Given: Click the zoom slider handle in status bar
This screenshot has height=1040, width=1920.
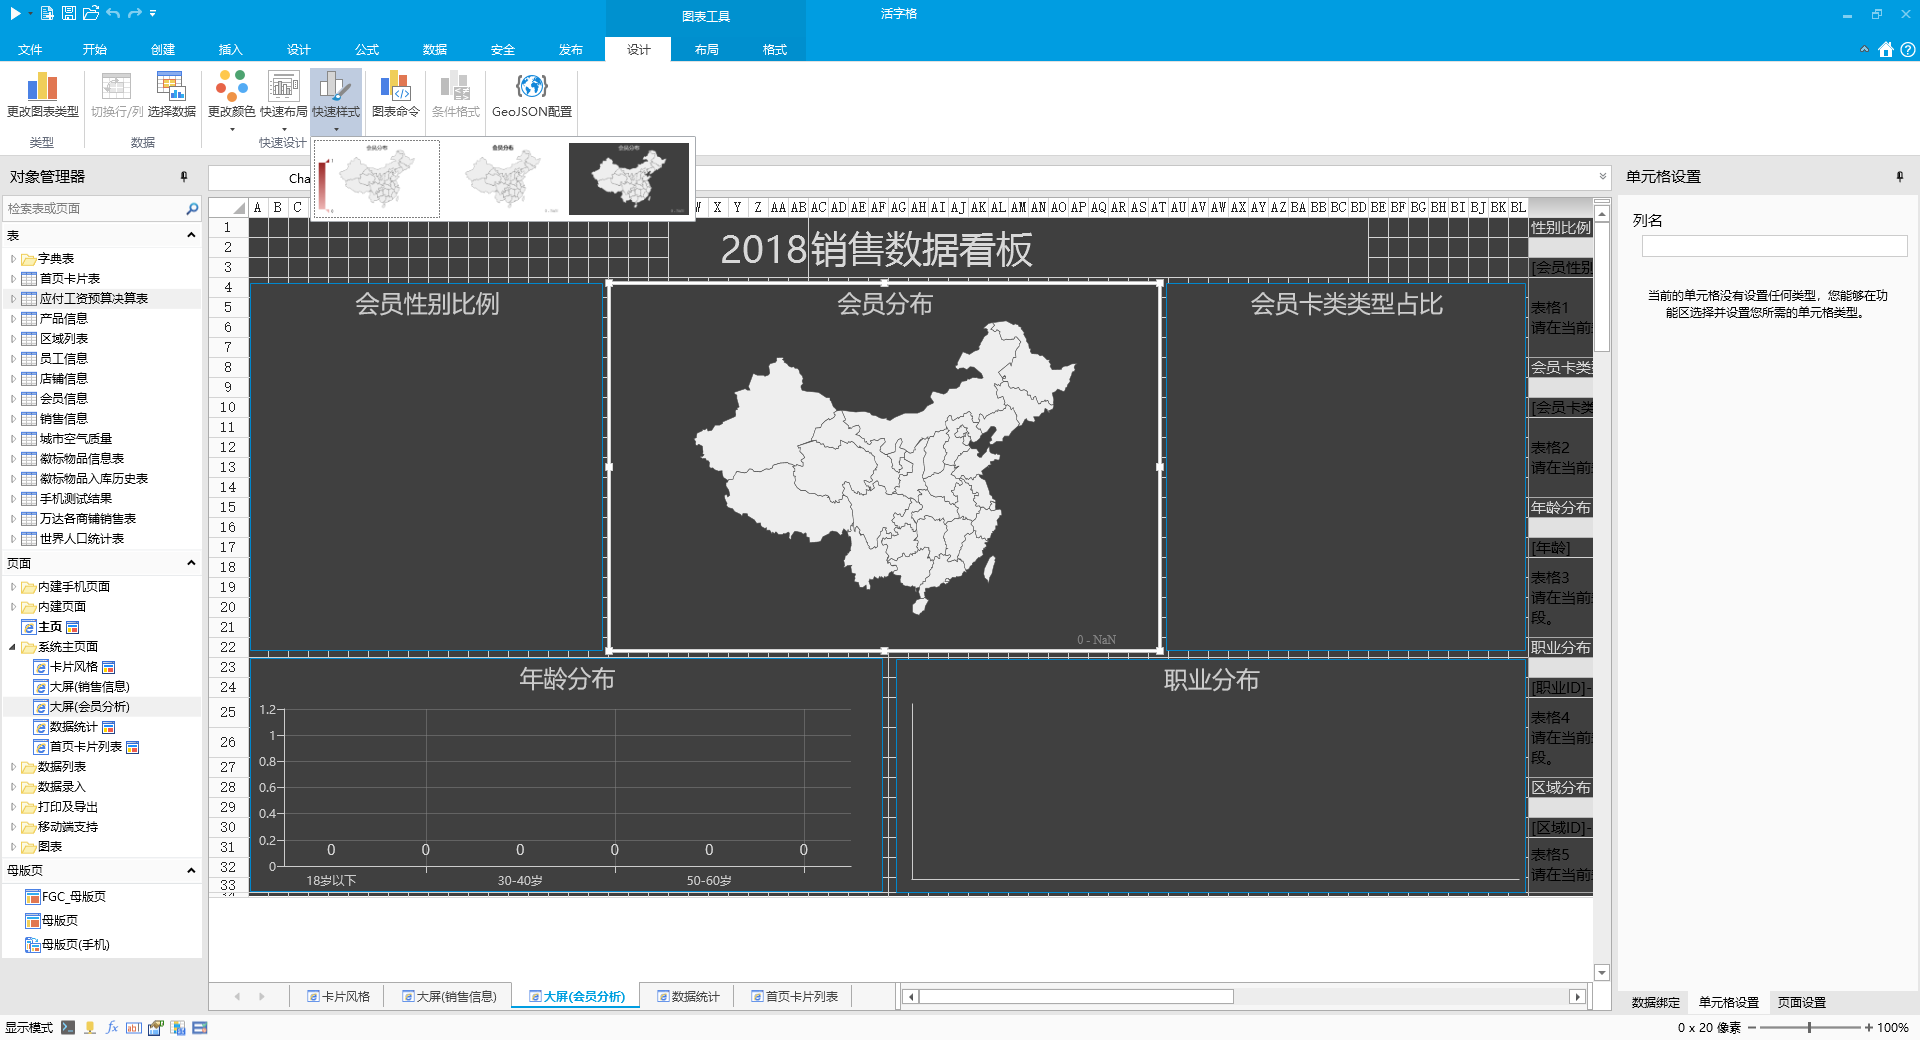Looking at the screenshot, I should [x=1809, y=1027].
